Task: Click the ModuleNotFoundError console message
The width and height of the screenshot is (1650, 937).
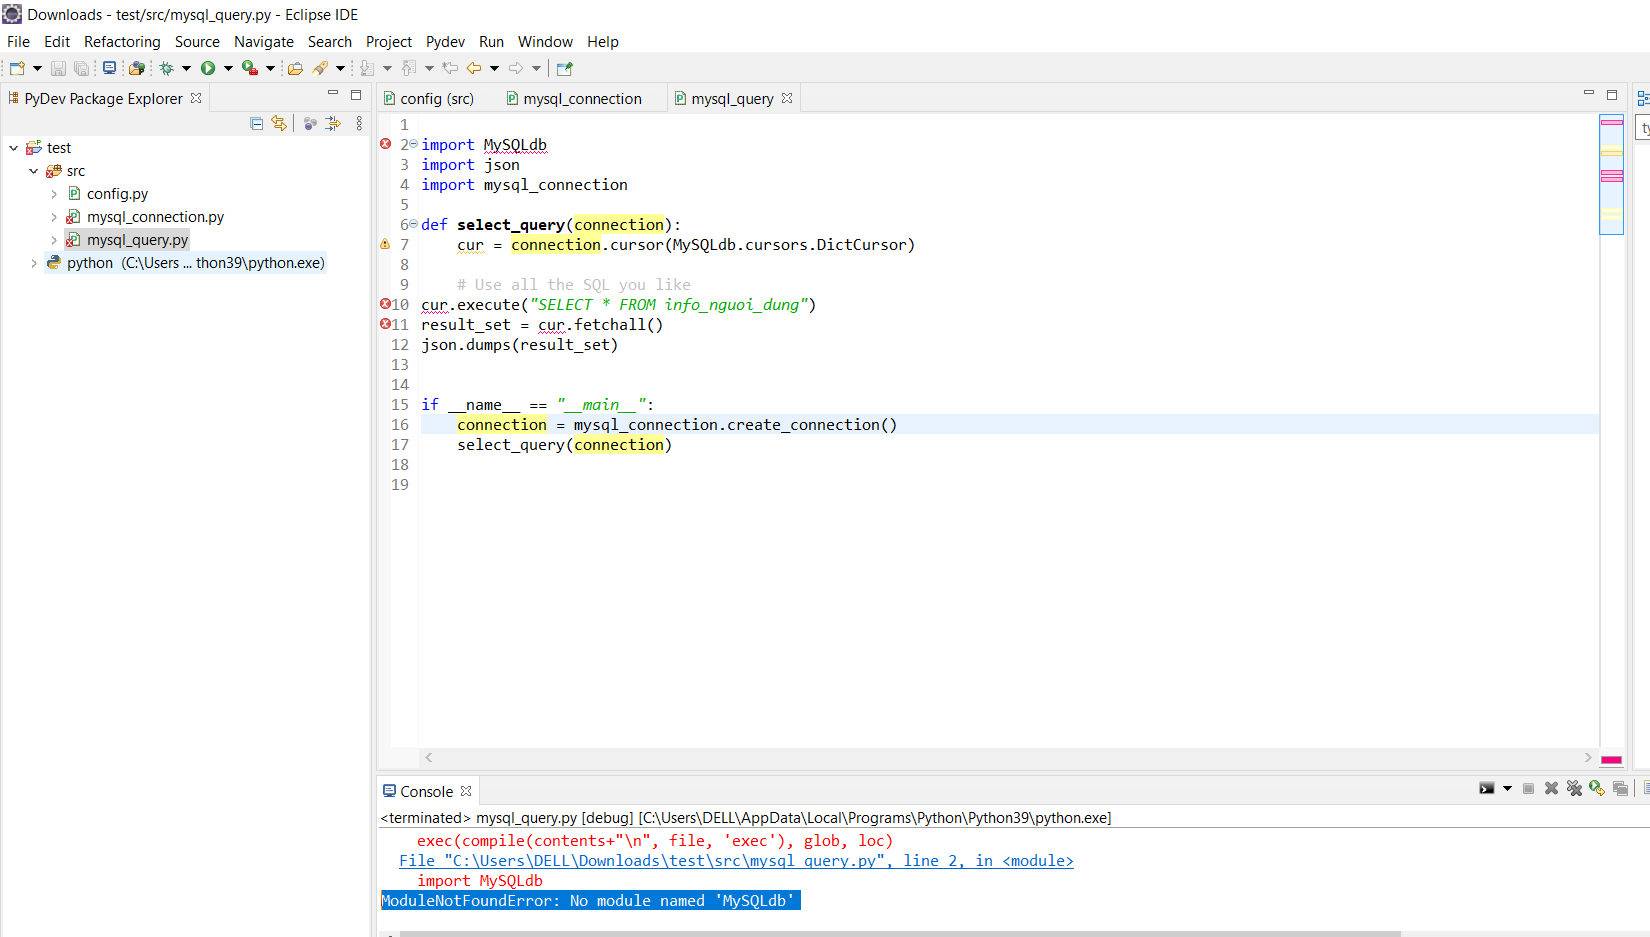Action: pos(590,900)
